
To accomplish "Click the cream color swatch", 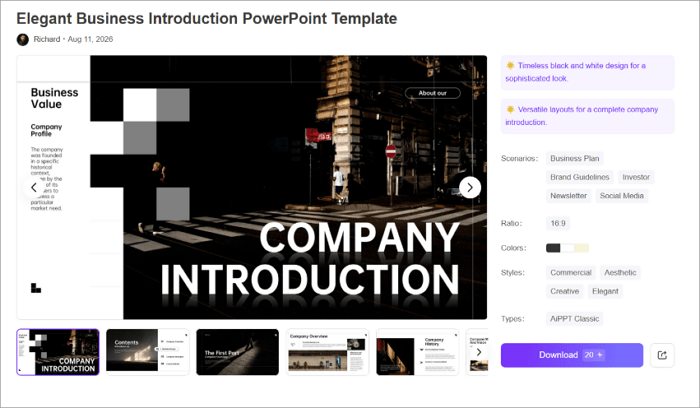I will pos(582,248).
